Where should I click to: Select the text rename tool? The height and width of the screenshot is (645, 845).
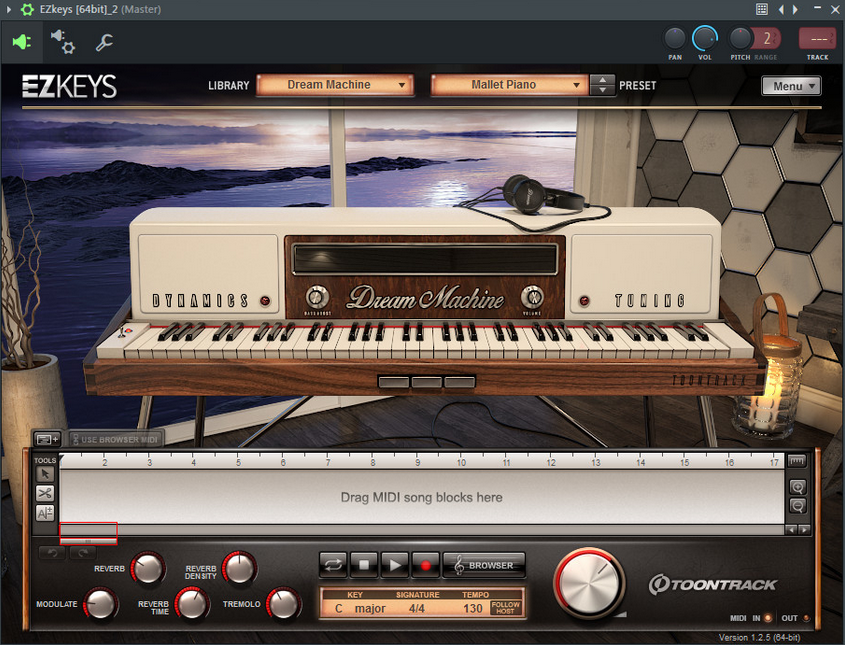[x=45, y=513]
